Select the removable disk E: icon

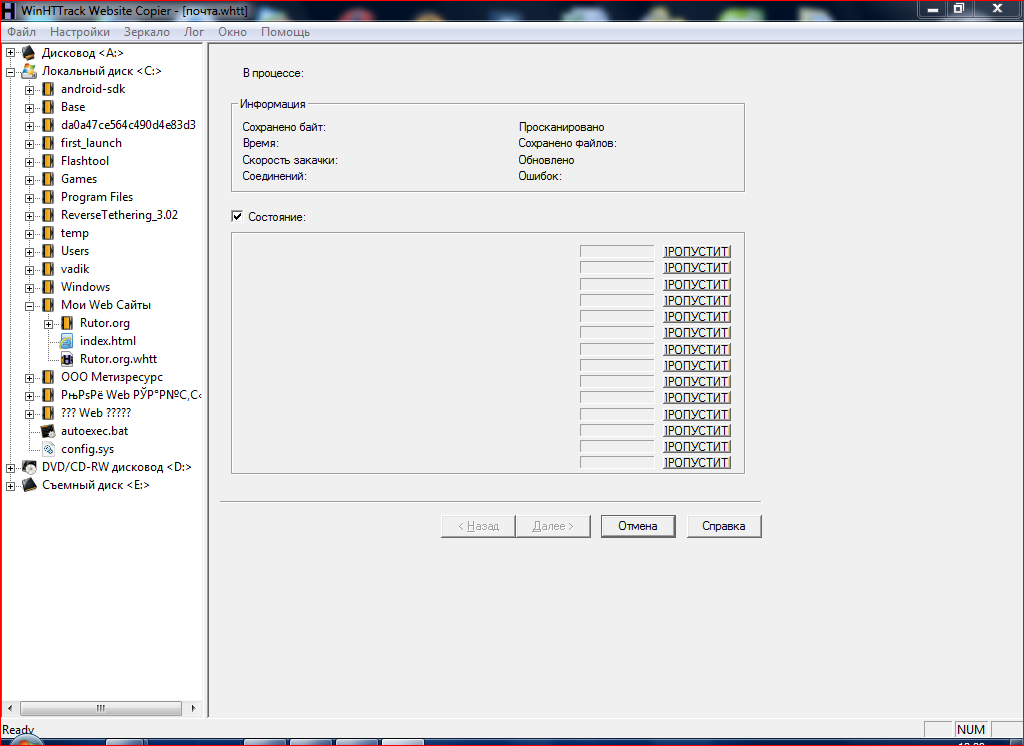[x=29, y=485]
